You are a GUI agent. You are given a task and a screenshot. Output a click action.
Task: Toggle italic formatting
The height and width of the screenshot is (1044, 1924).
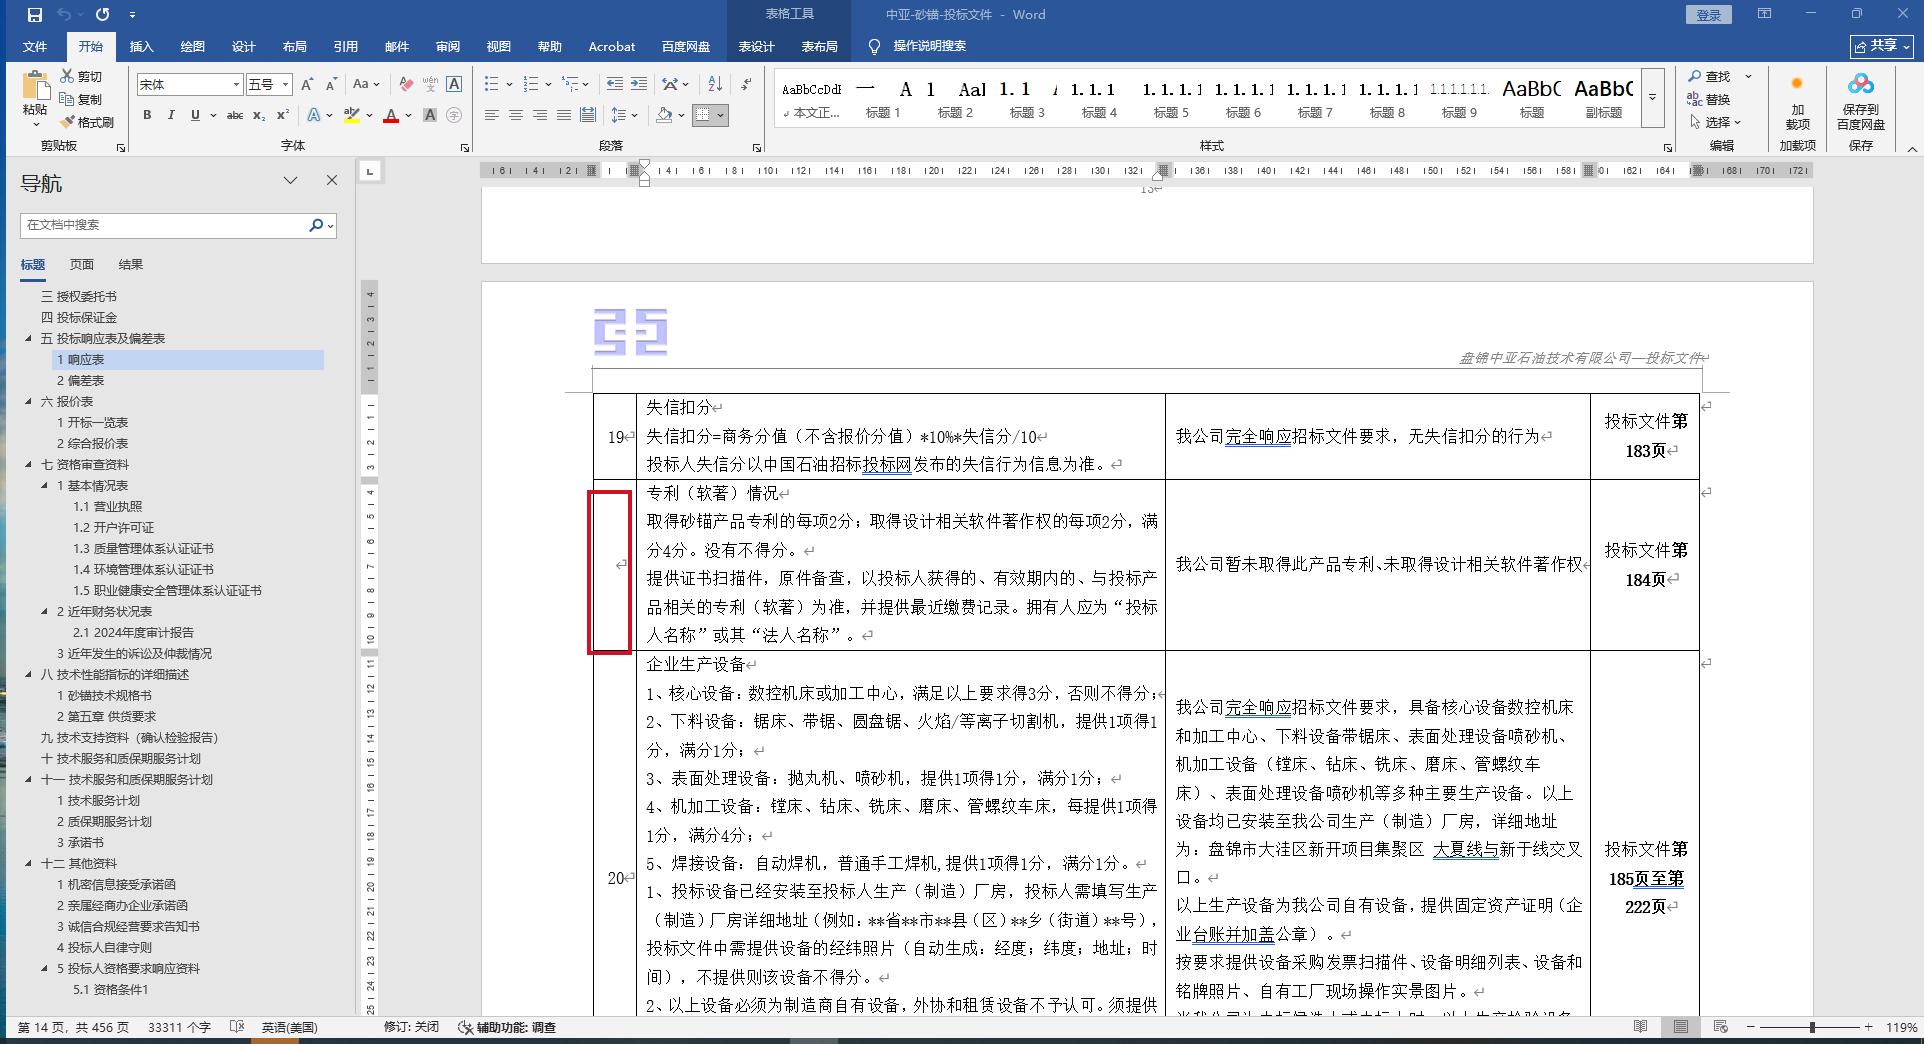(171, 115)
